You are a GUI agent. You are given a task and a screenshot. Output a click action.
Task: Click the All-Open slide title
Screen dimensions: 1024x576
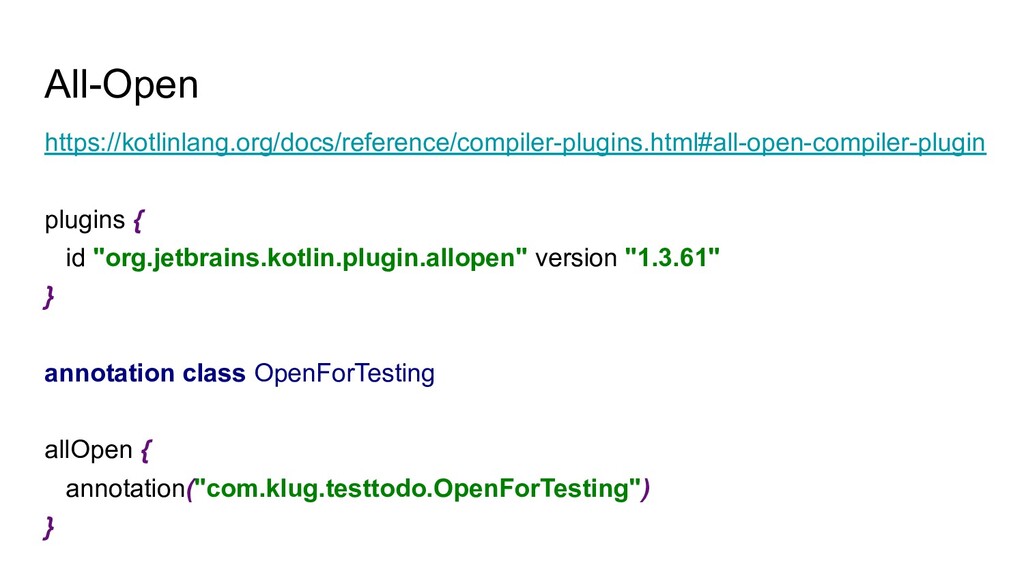click(x=121, y=86)
